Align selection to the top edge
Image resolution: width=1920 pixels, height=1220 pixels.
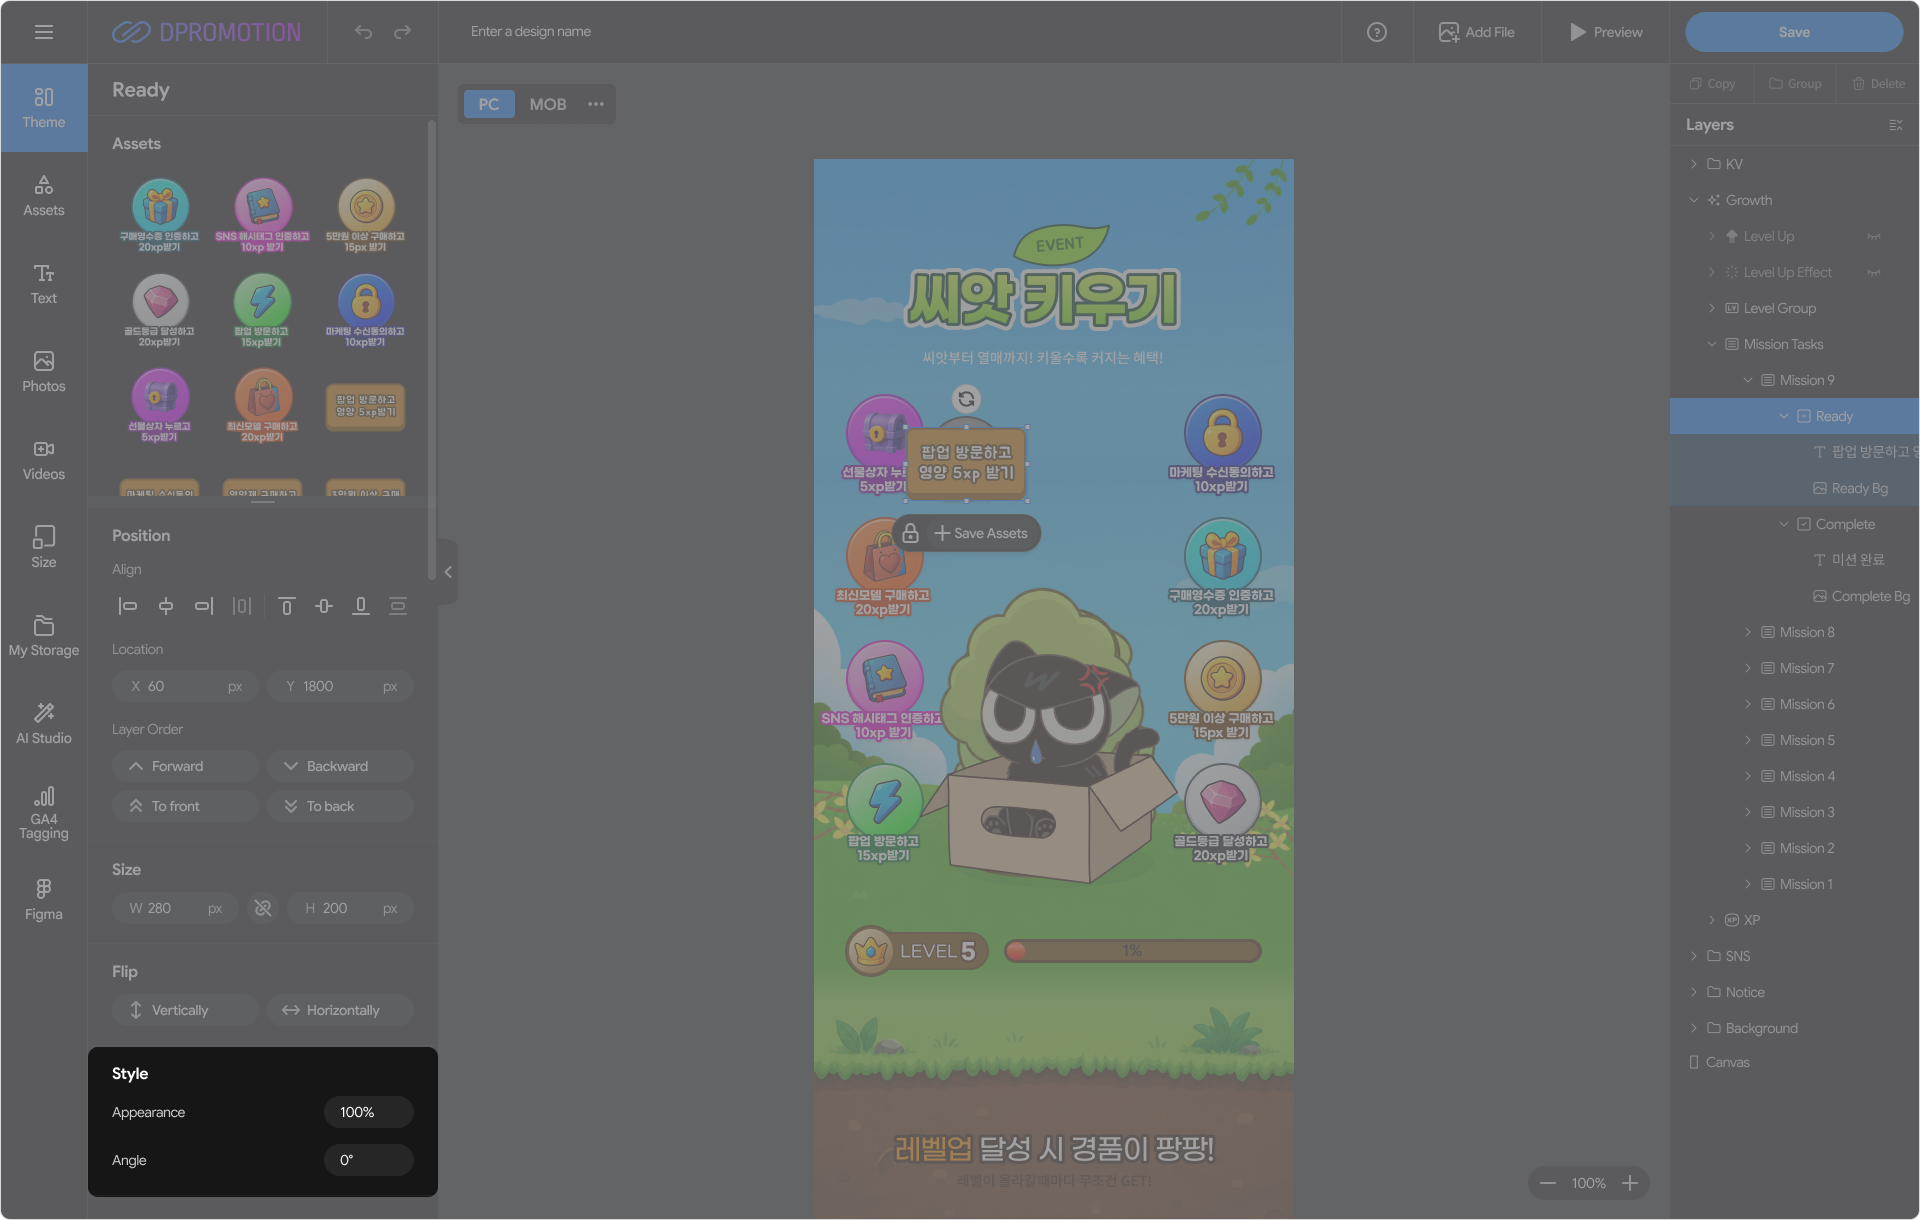(286, 606)
